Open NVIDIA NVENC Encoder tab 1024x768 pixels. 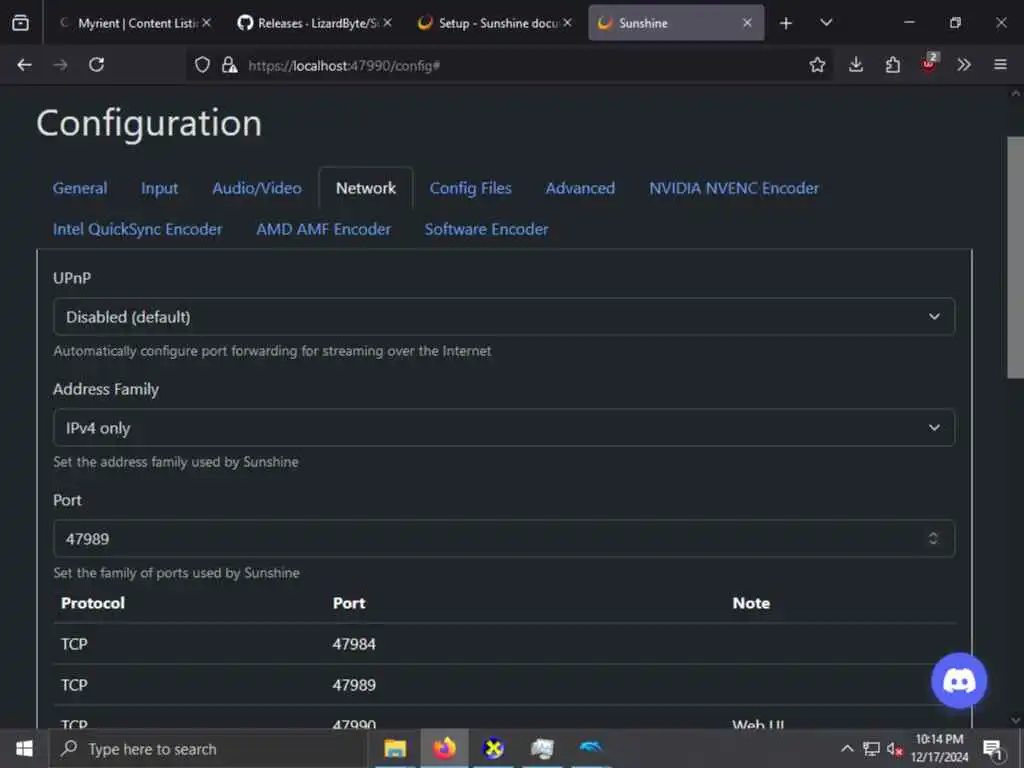pyautogui.click(x=733, y=188)
